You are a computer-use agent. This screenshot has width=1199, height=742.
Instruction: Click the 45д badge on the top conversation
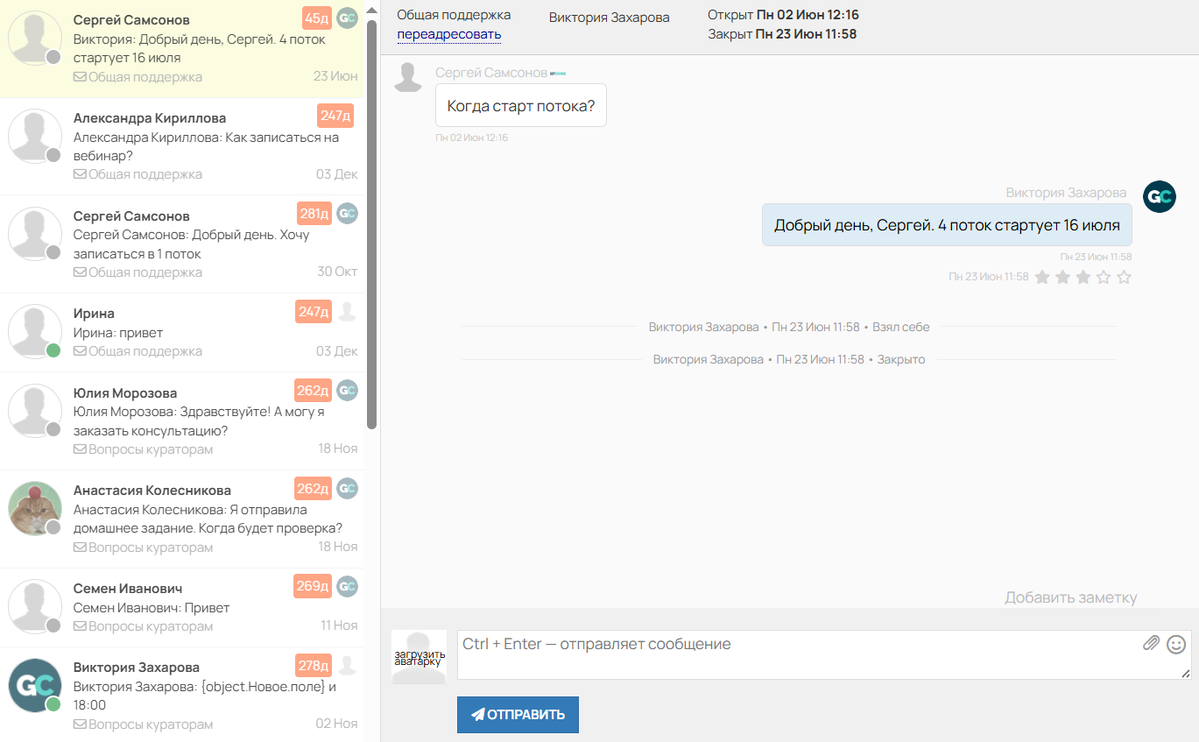click(x=316, y=18)
